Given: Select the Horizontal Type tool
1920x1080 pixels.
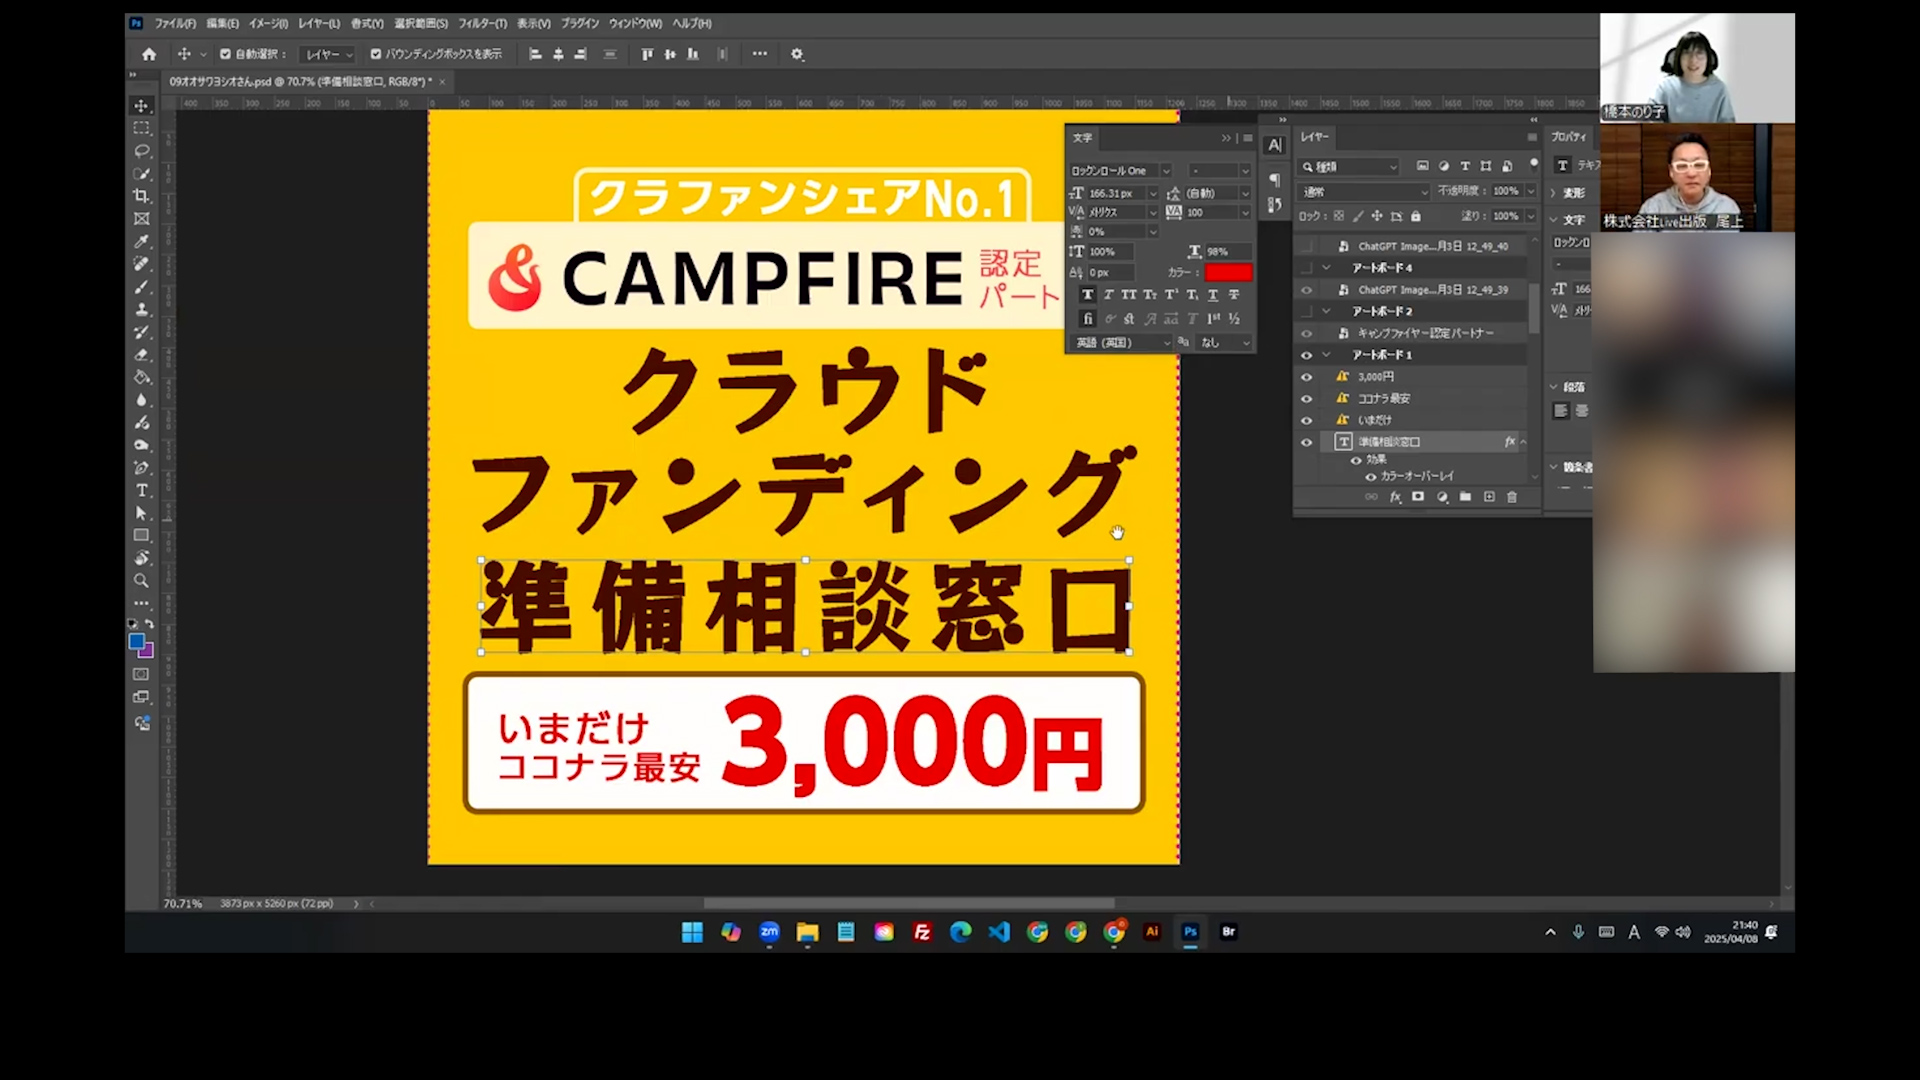Looking at the screenshot, I should pos(141,490).
